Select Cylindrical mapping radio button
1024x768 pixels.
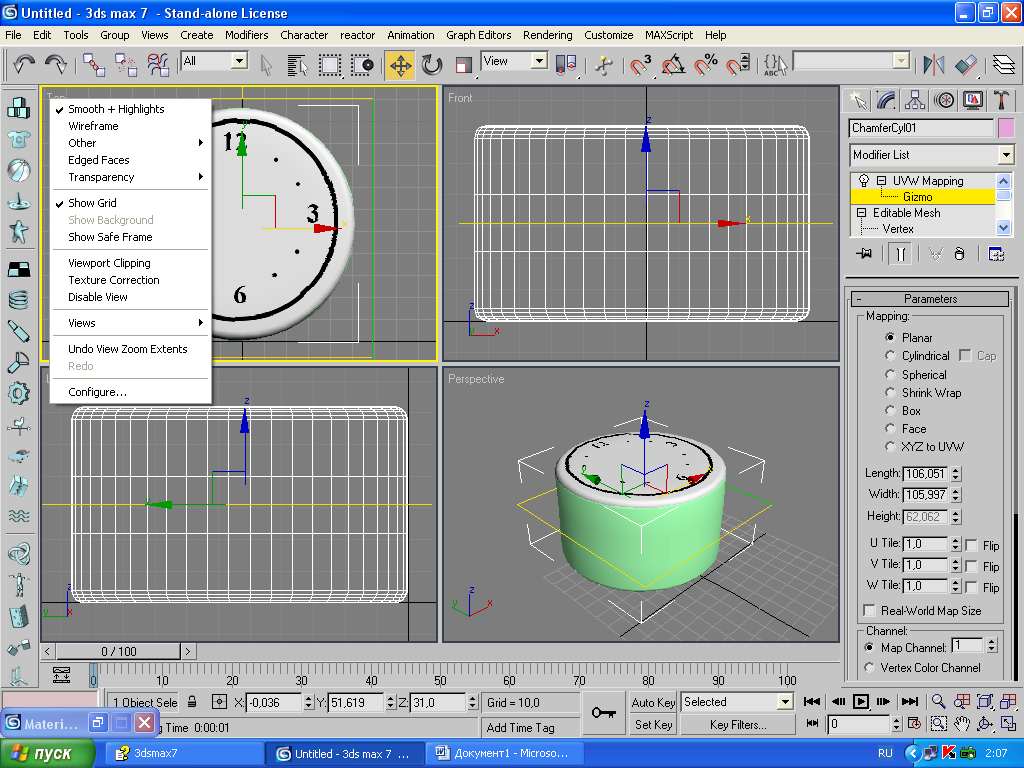(x=889, y=355)
